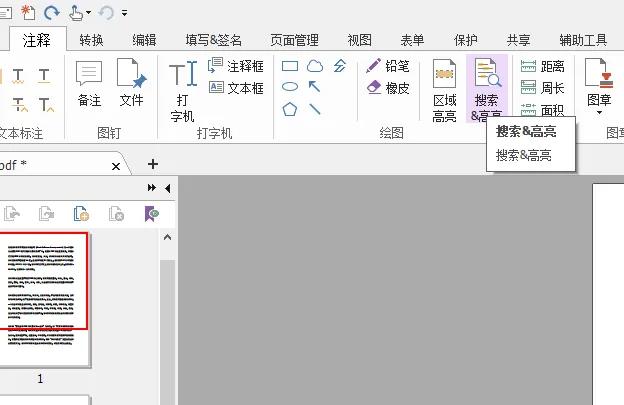
Task: Select the 区域高亮 area highlight tool
Action: (445, 90)
